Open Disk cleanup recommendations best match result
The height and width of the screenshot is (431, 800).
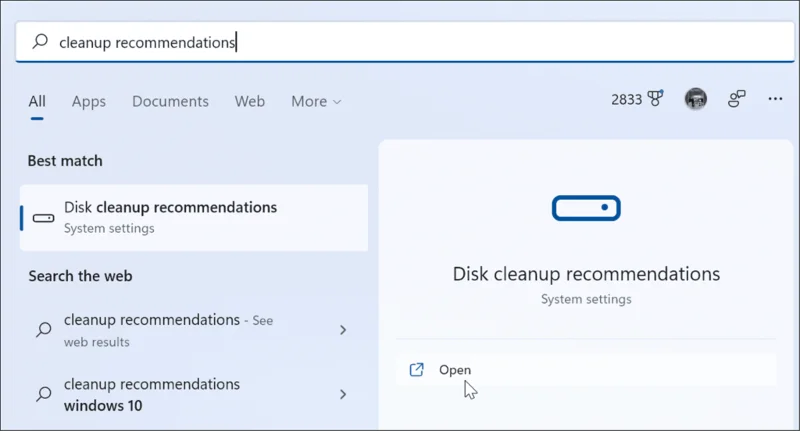tap(194, 218)
